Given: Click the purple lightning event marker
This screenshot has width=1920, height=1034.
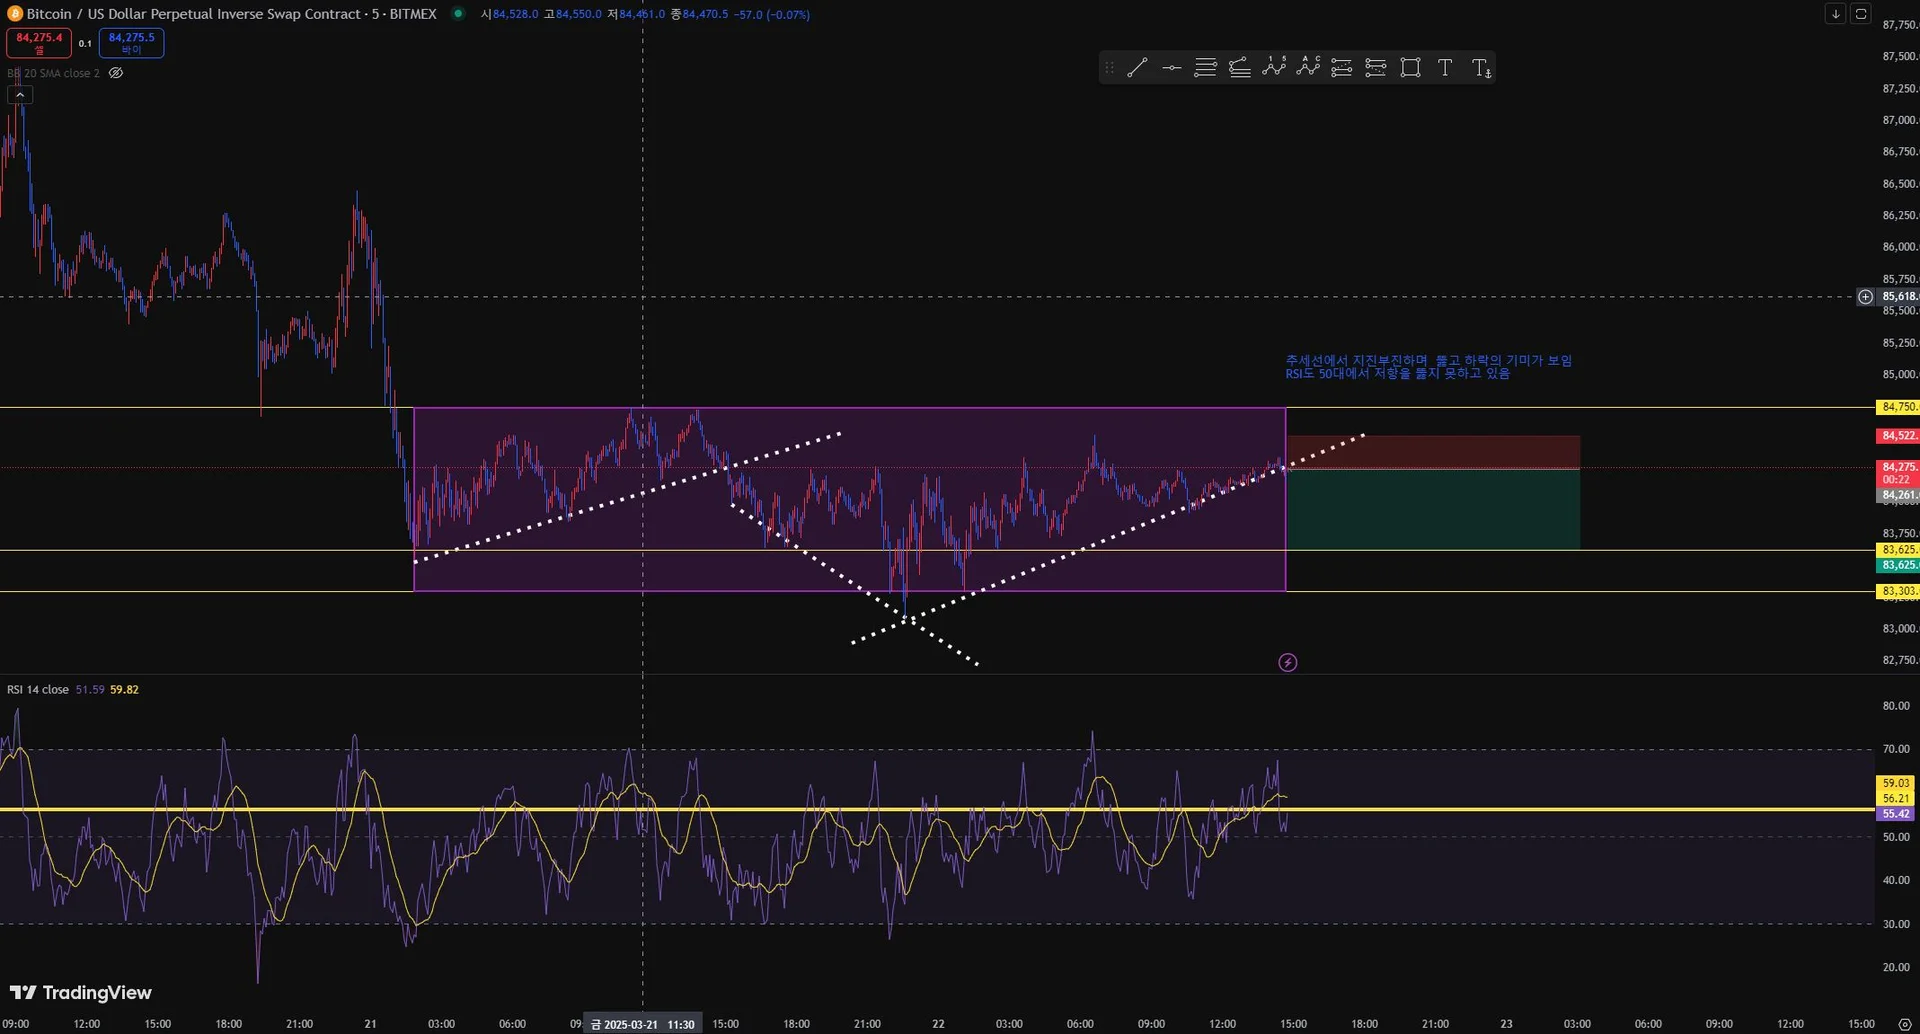Looking at the screenshot, I should tap(1288, 662).
